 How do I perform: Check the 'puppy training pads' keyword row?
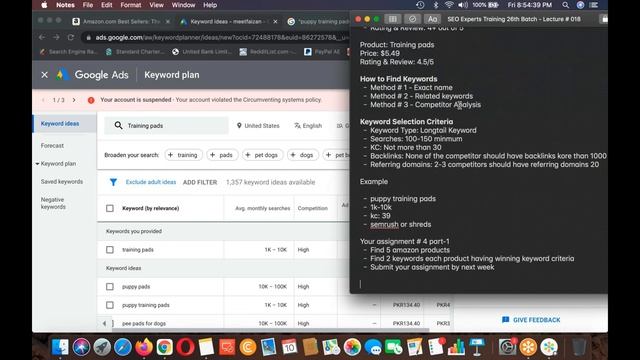point(110,305)
